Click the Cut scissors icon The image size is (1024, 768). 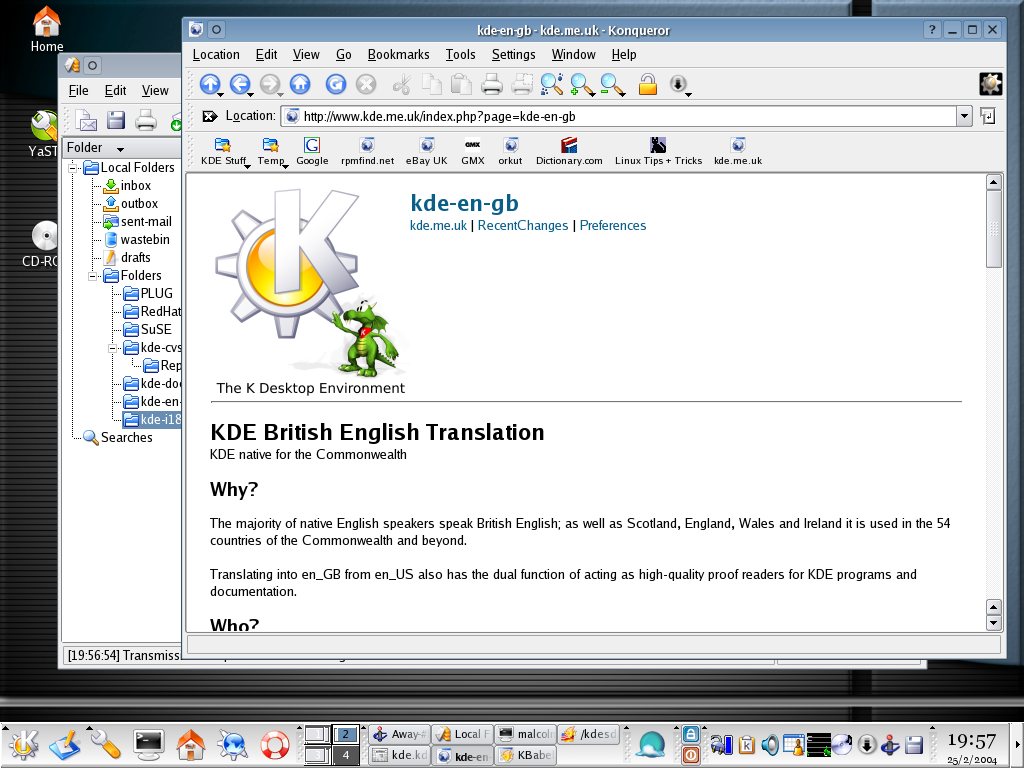click(402, 84)
